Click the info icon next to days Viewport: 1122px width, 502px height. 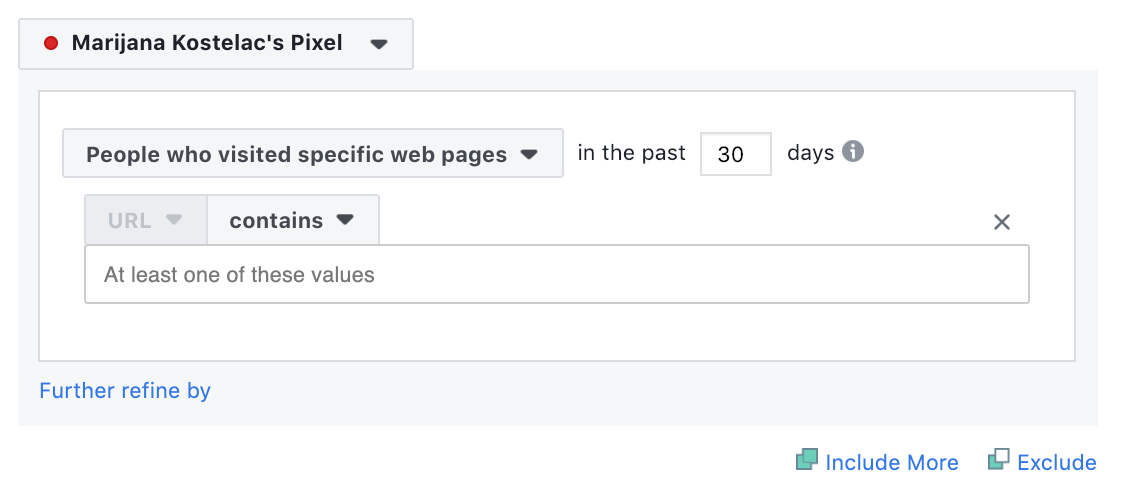point(853,152)
